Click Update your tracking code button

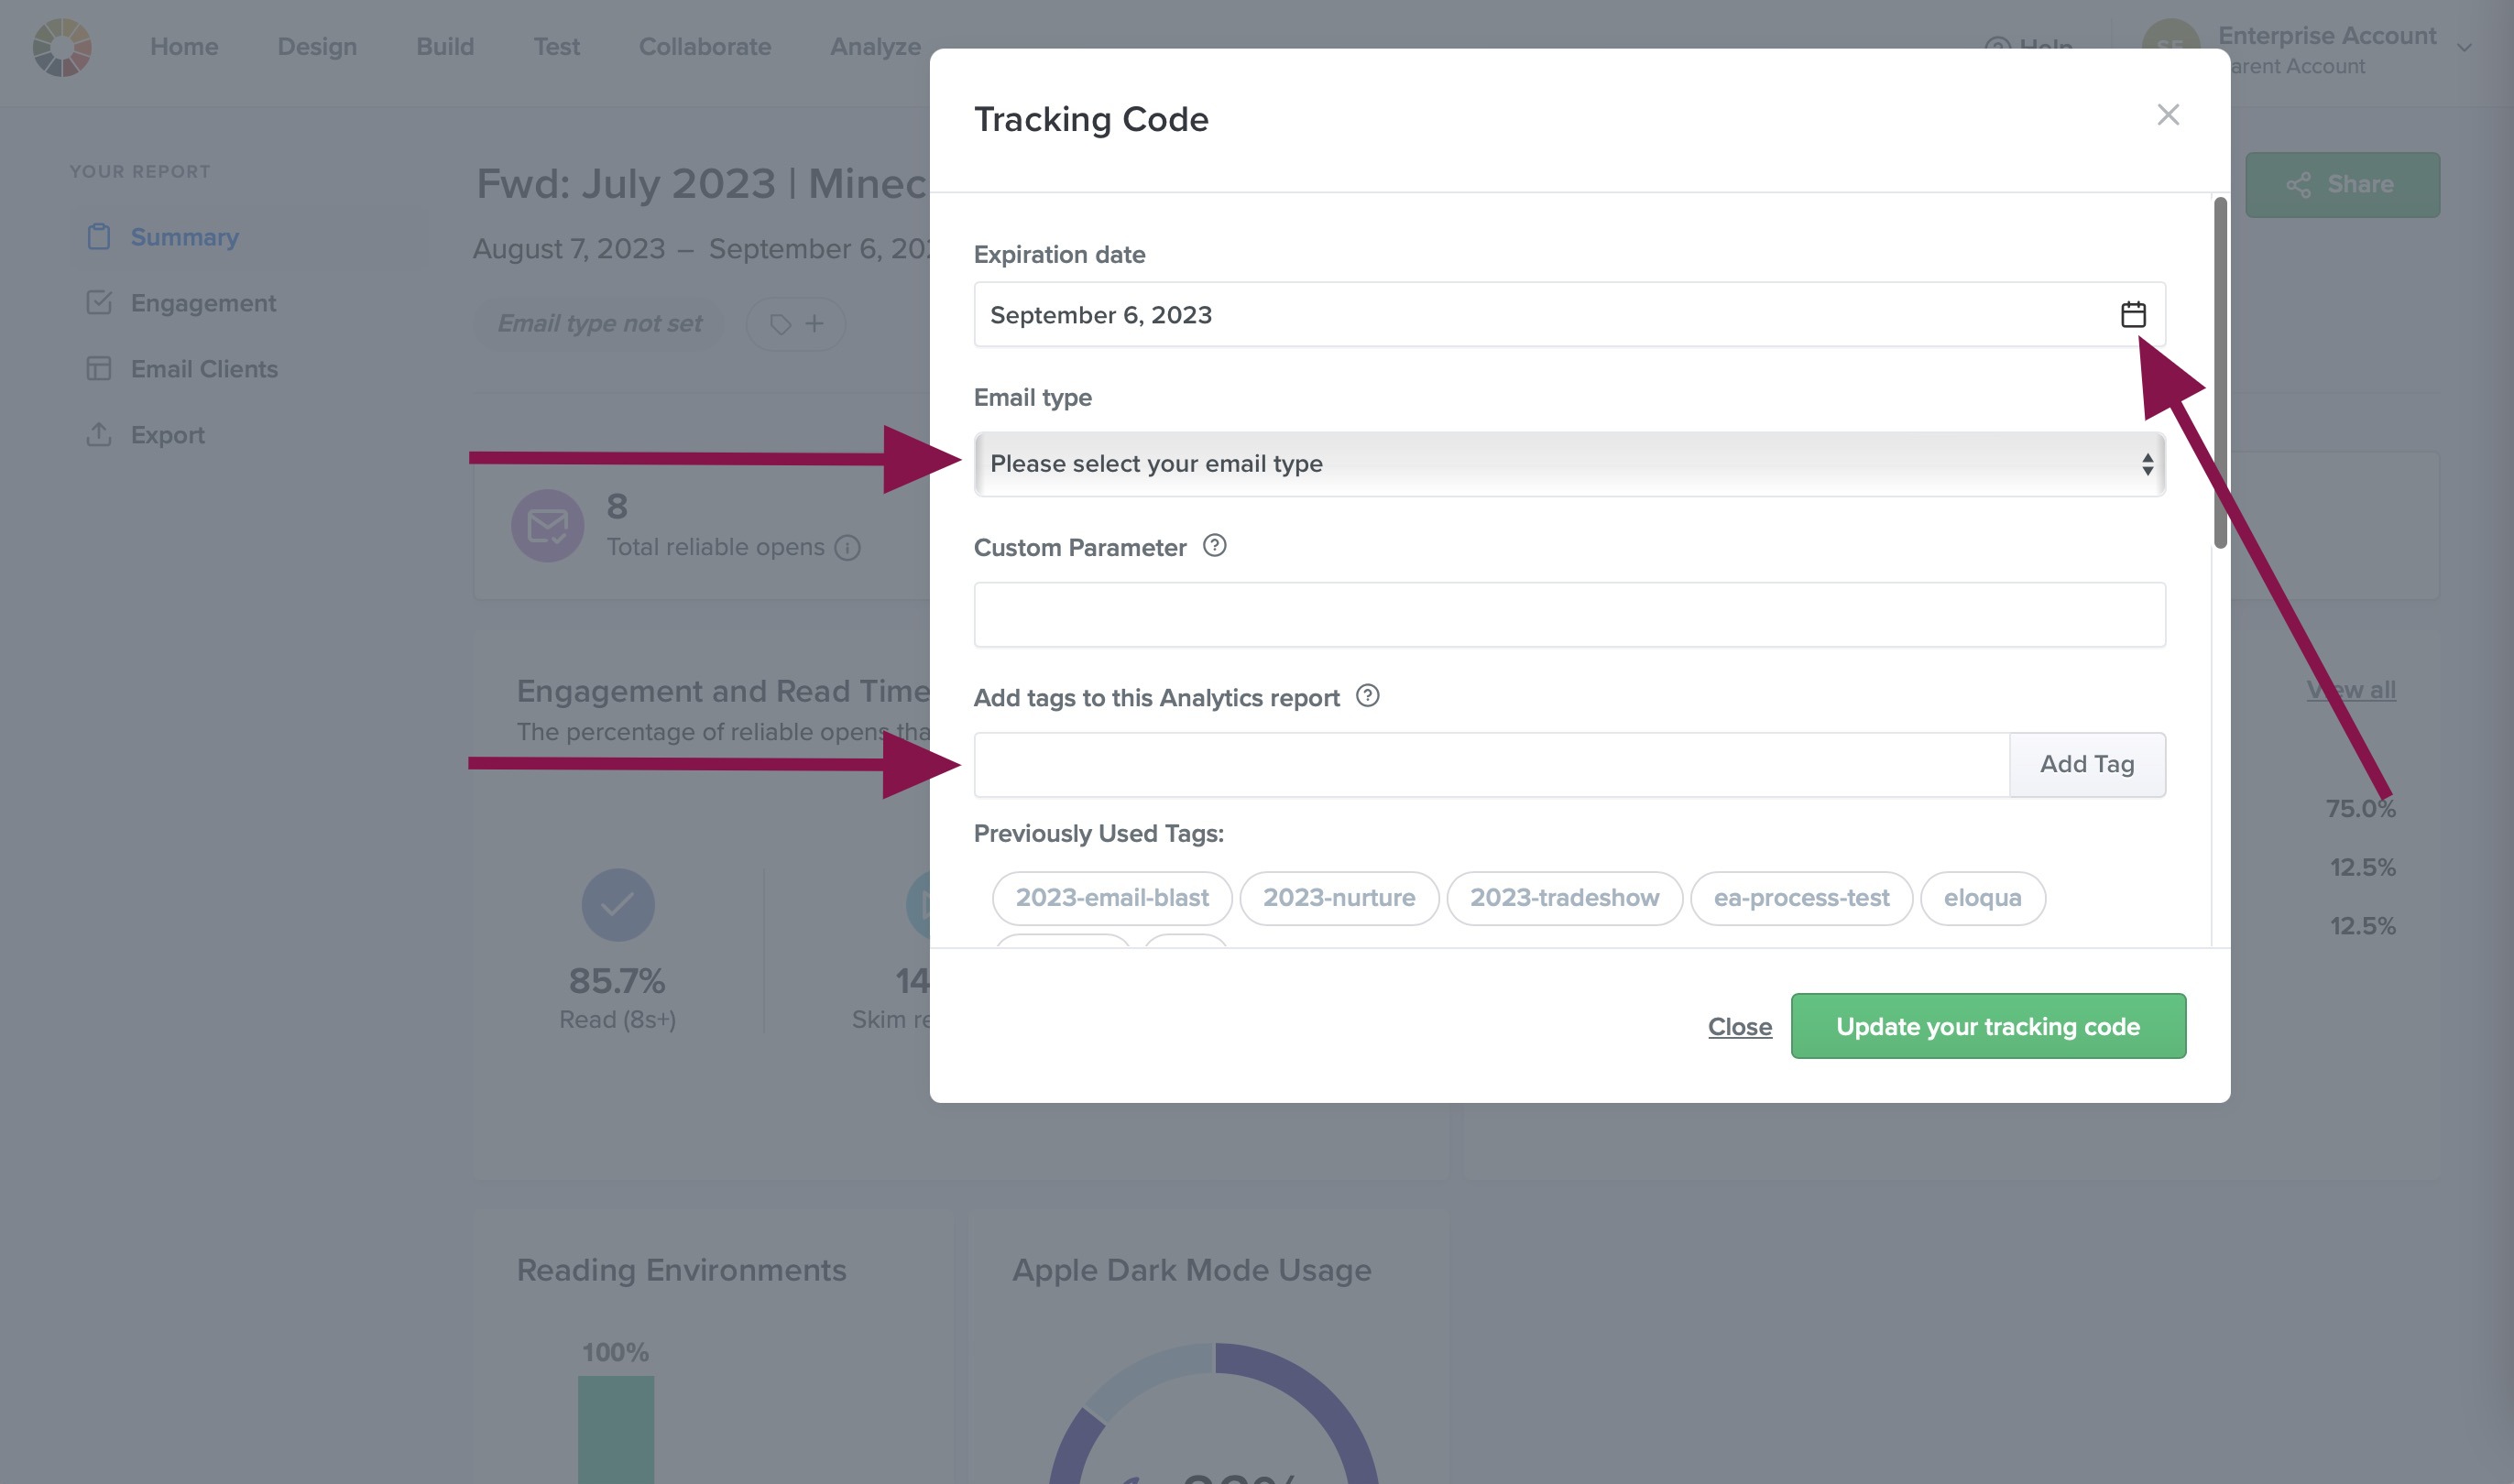click(1987, 1026)
